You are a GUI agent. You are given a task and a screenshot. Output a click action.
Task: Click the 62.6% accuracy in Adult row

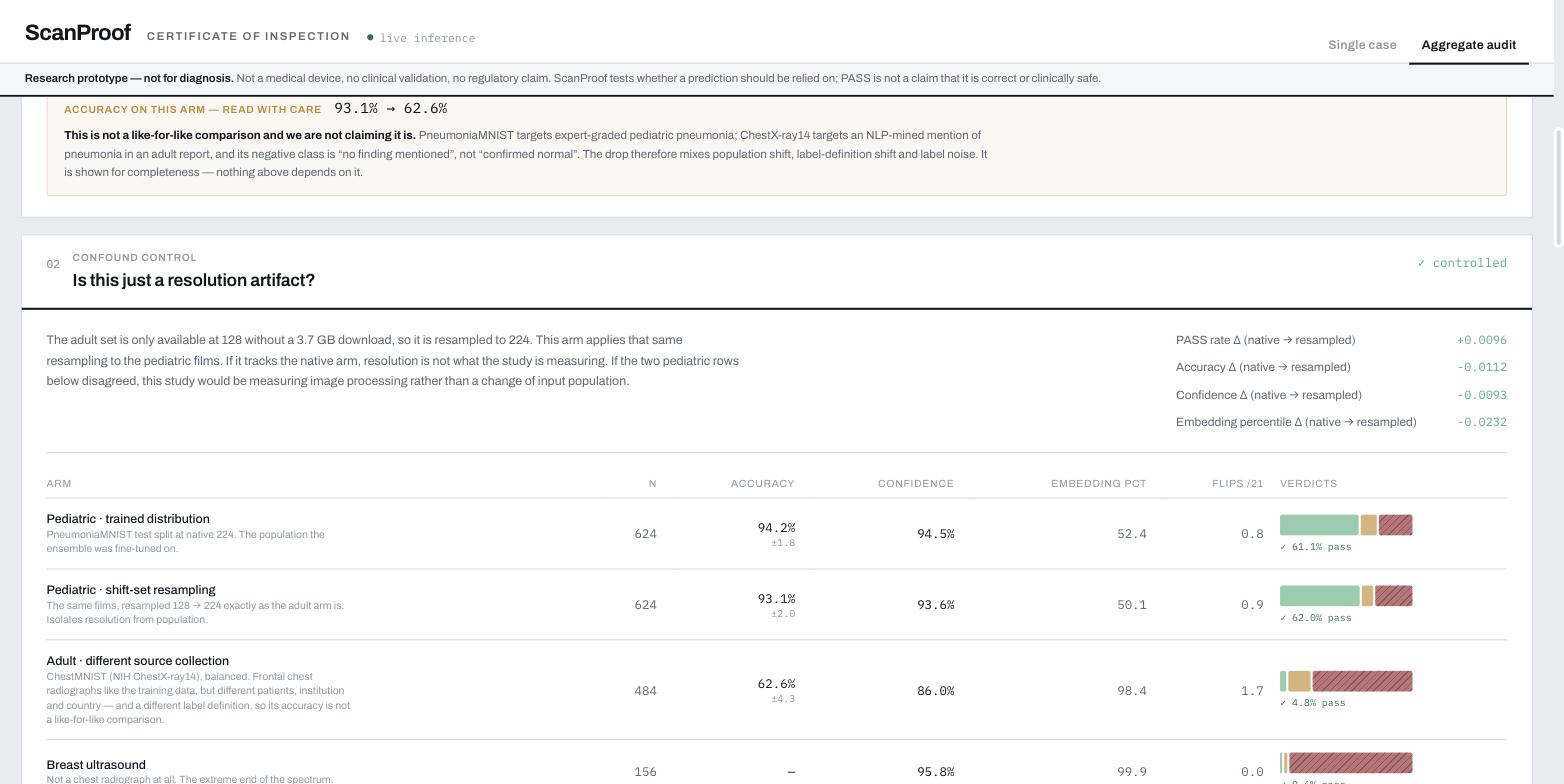(x=776, y=684)
